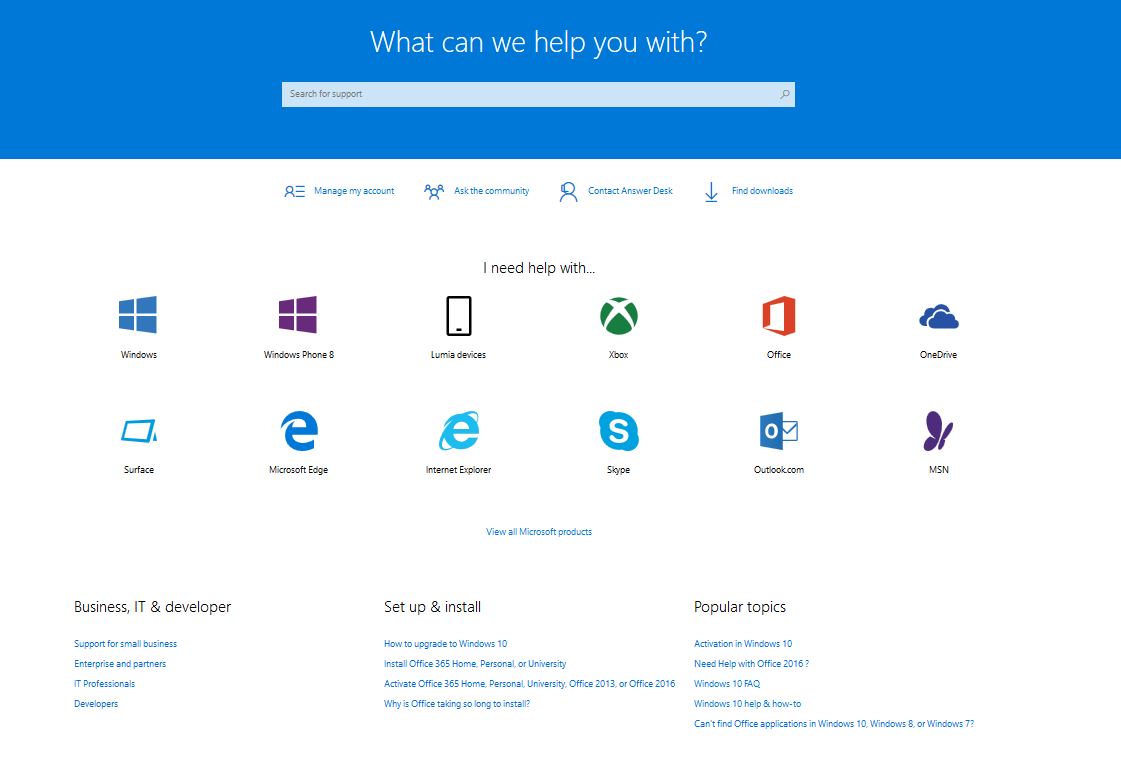1121x762 pixels.
Task: Choose the Office product icon
Action: [779, 315]
